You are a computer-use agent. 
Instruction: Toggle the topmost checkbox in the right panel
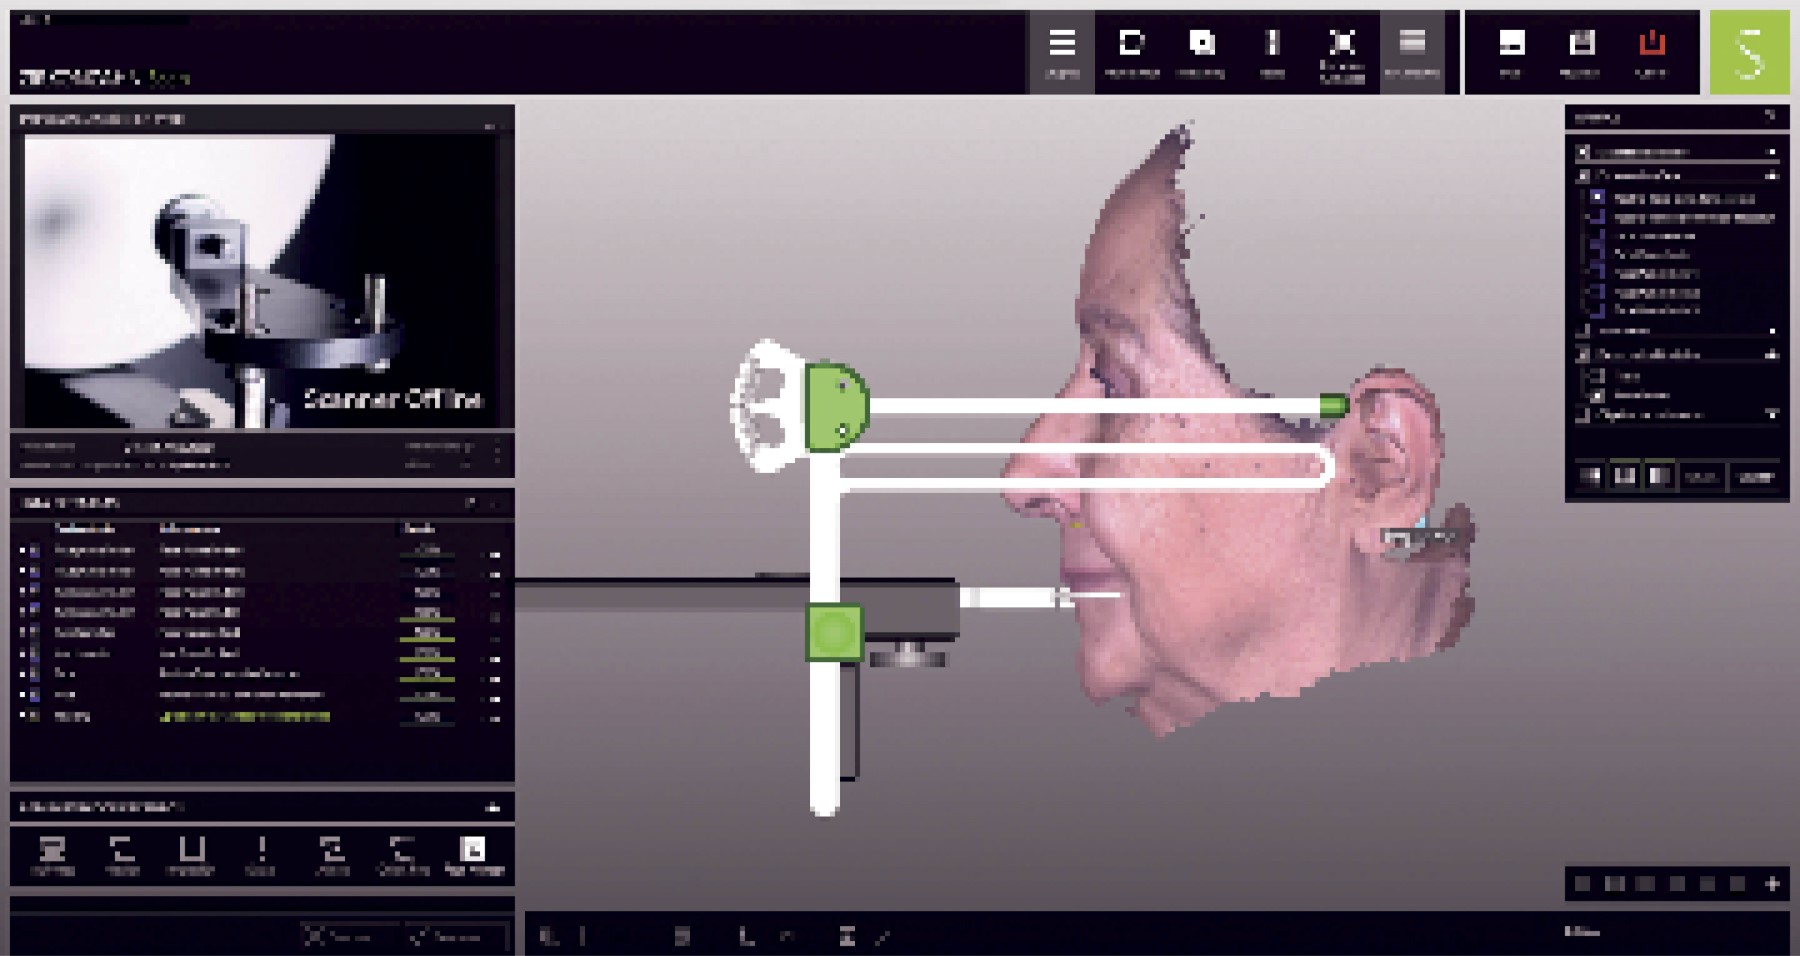(1583, 152)
